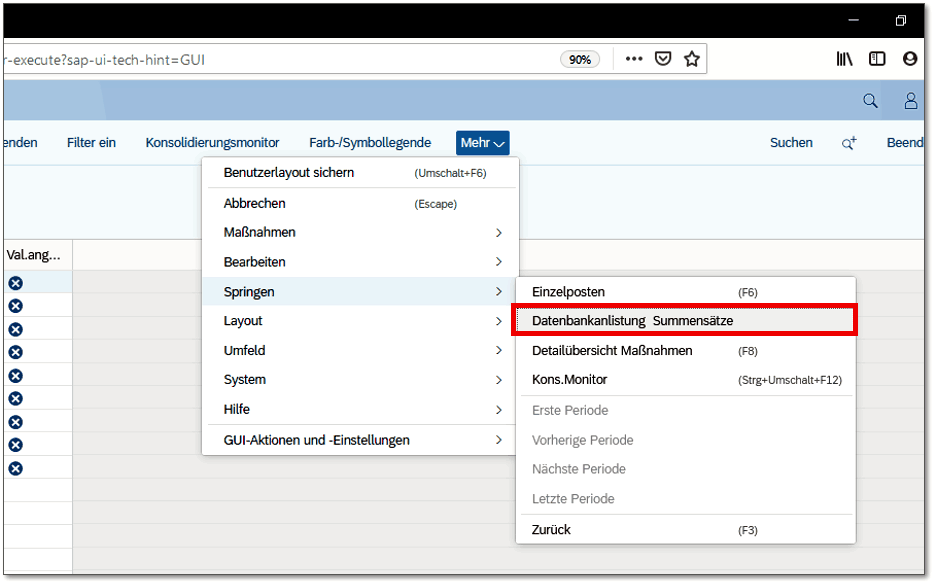Image resolution: width=934 pixels, height=584 pixels.
Task: Expand the Maßnahmen submenu
Action: pyautogui.click(x=360, y=233)
